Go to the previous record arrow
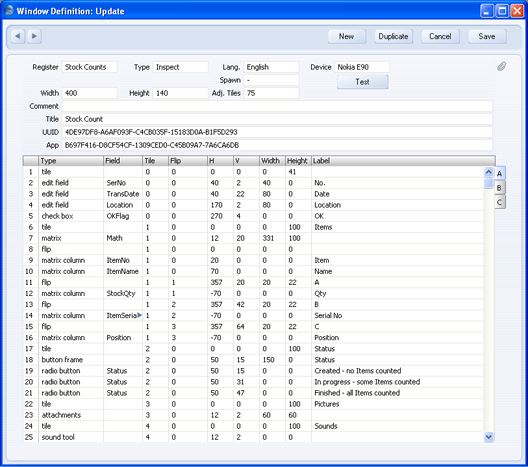The width and height of the screenshot is (528, 467). [x=18, y=36]
